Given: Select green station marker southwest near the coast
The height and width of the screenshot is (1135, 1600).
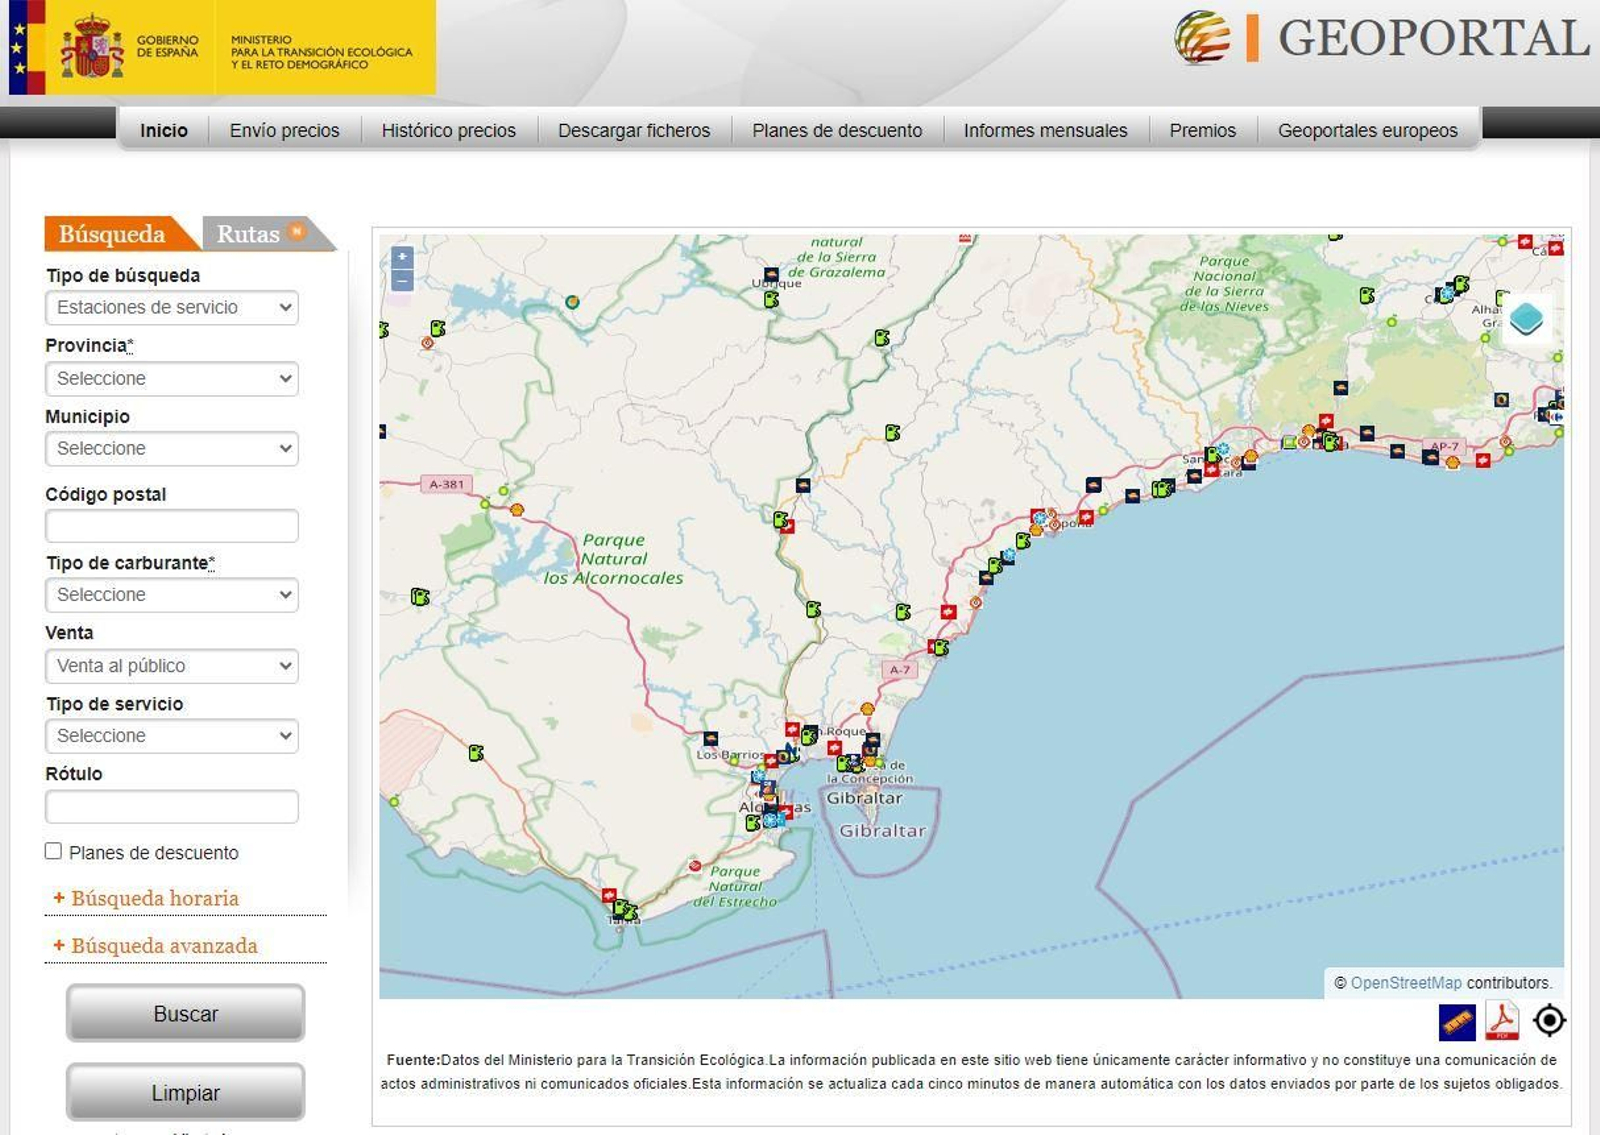Looking at the screenshot, I should pyautogui.click(x=476, y=753).
